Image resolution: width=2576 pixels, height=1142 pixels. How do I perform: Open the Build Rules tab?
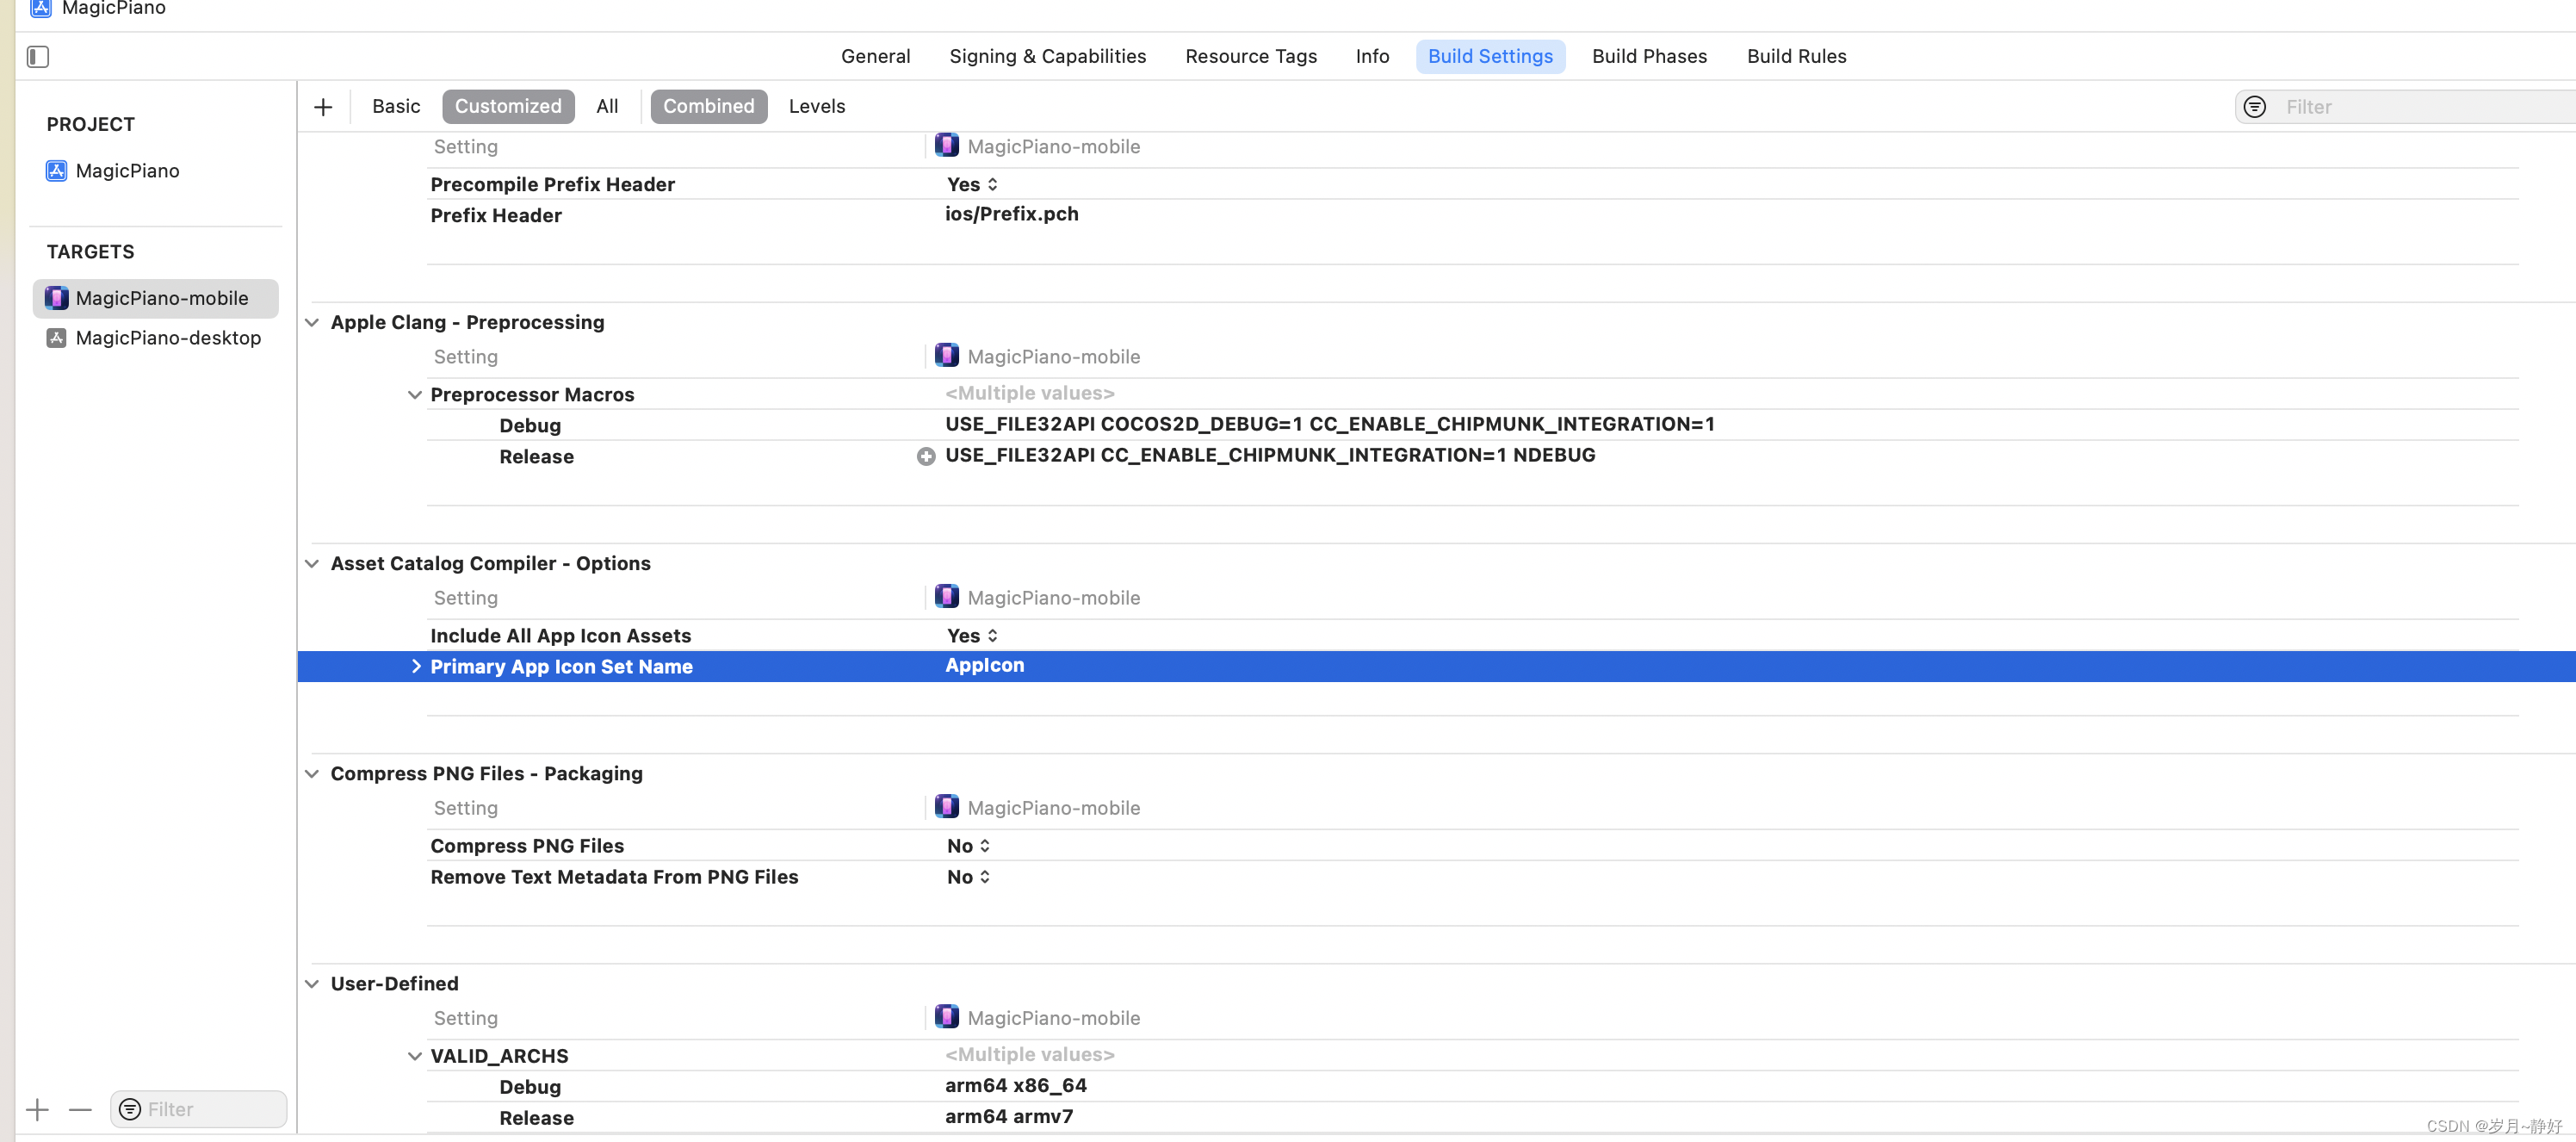tap(1796, 57)
